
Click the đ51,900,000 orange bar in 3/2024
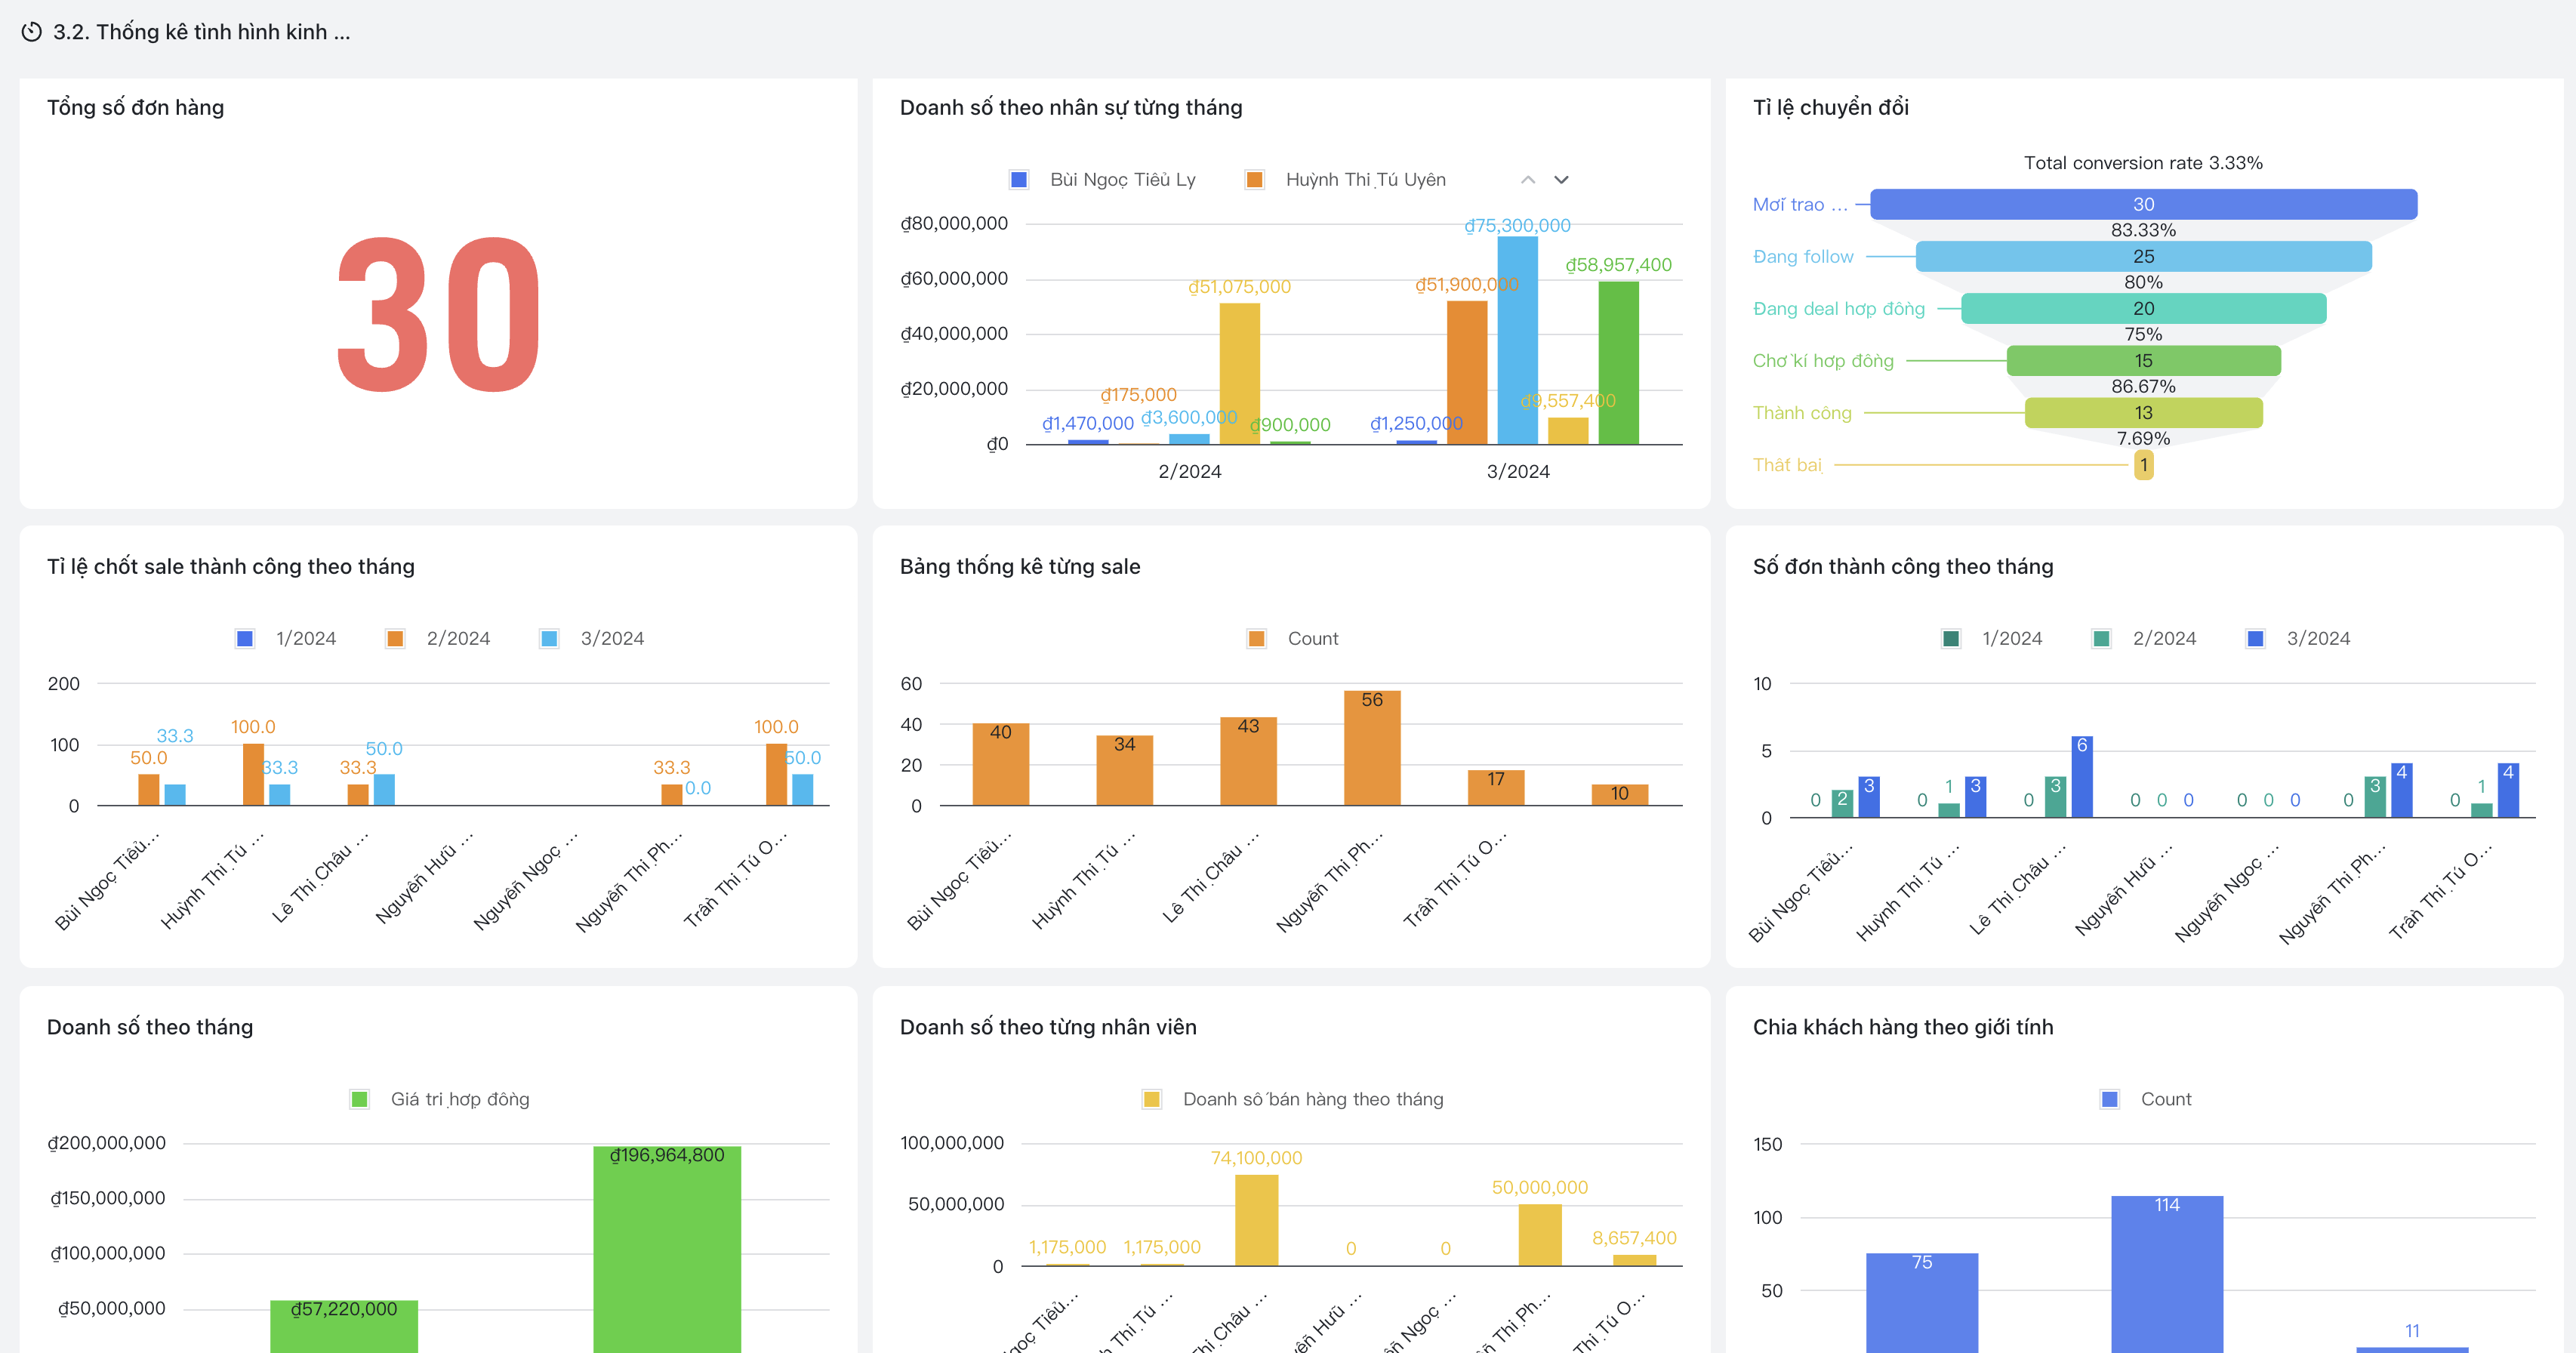tap(1467, 372)
